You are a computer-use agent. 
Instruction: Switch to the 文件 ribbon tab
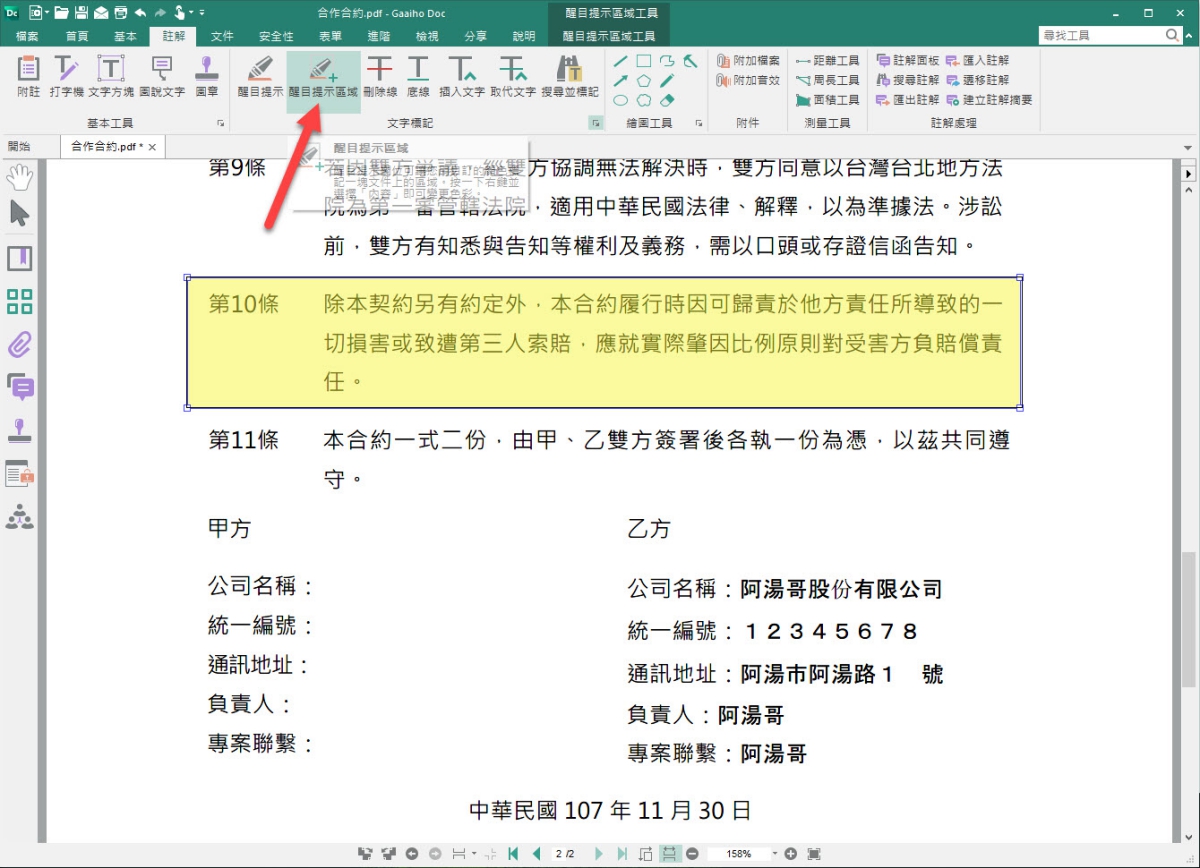222,36
